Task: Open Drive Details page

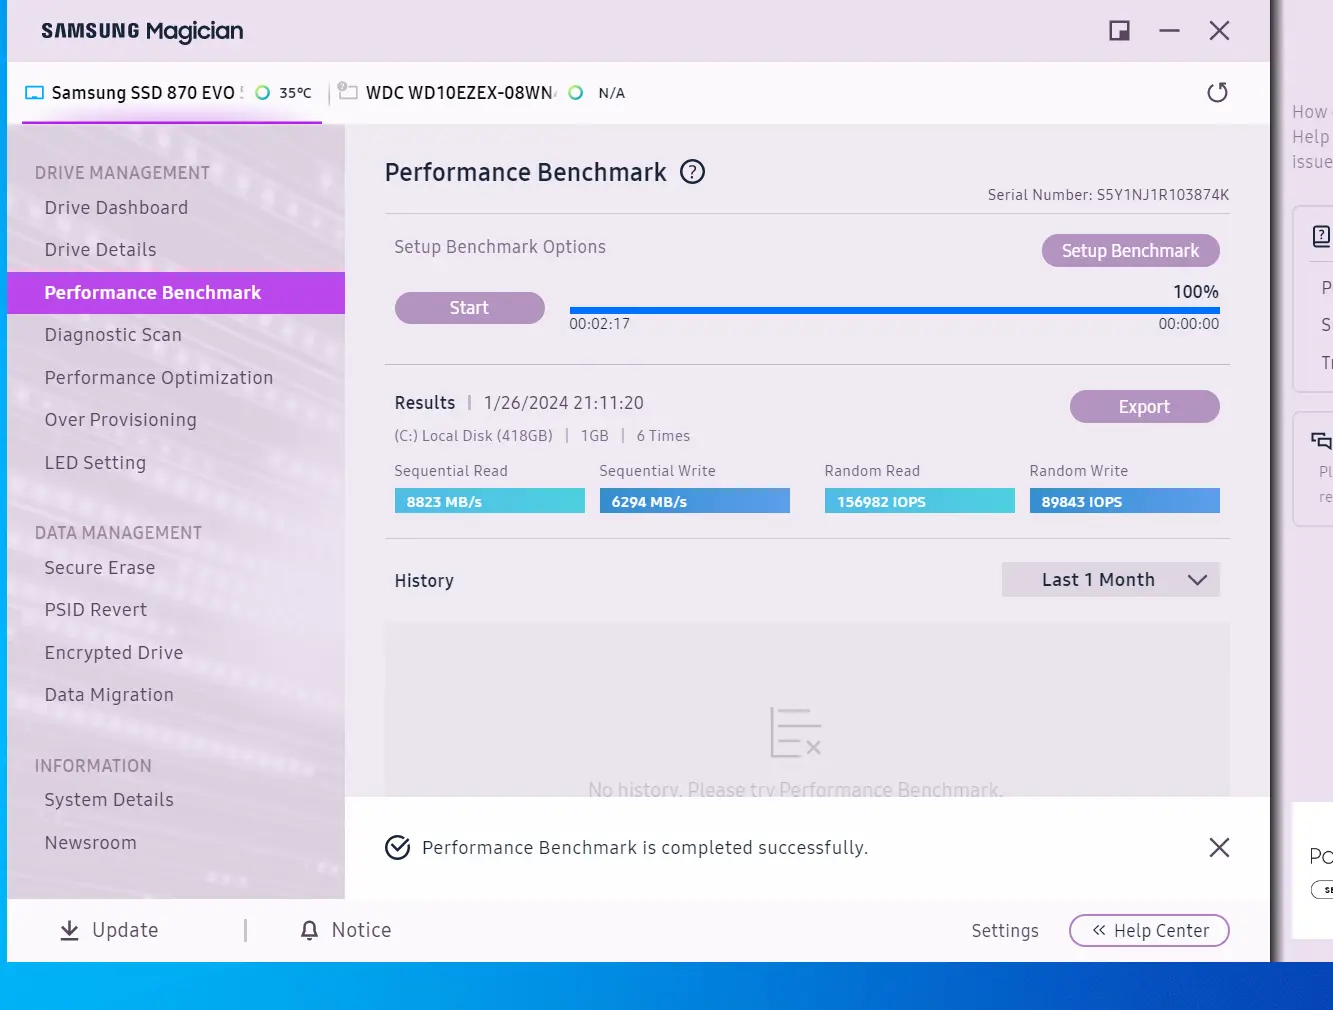Action: pos(100,250)
